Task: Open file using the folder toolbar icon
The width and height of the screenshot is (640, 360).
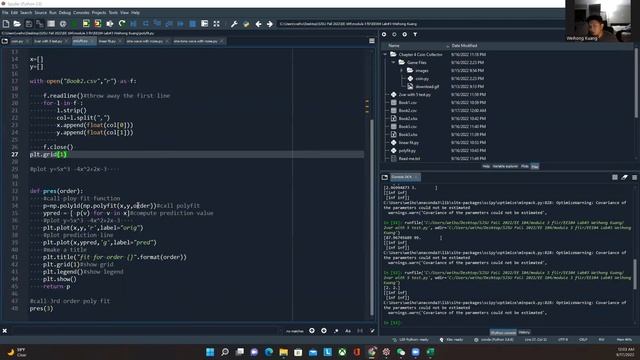Action: (x=17, y=24)
